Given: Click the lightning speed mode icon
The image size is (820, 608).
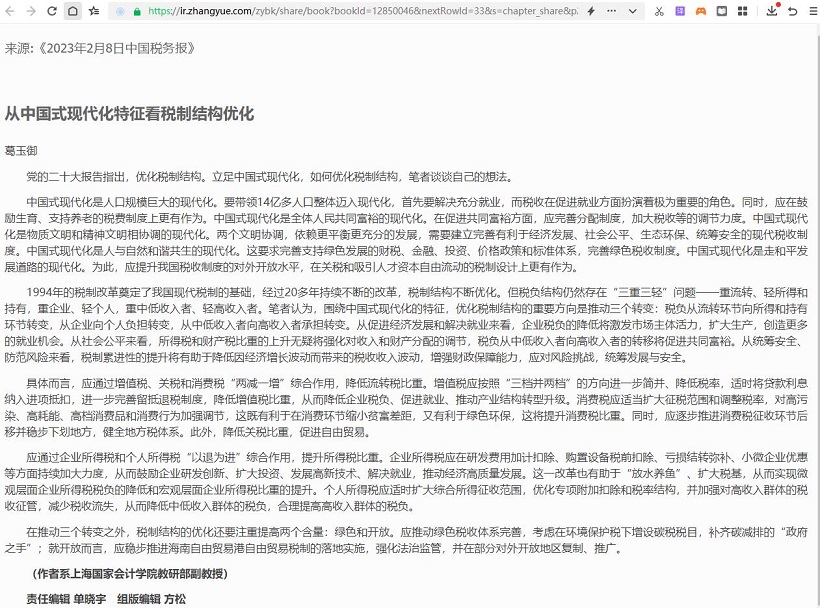Looking at the screenshot, I should 591,11.
